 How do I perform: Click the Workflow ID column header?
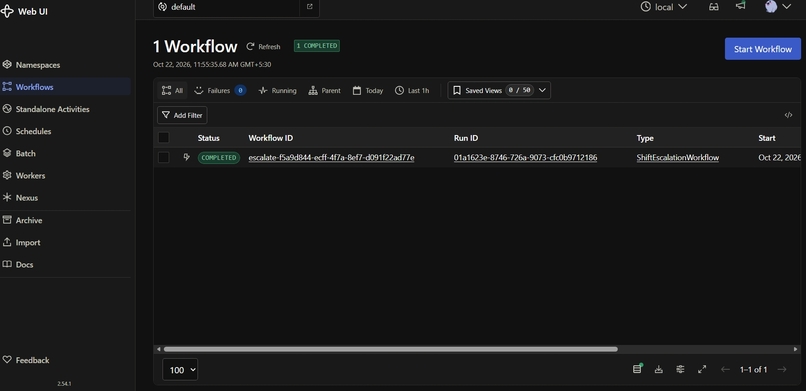point(271,138)
